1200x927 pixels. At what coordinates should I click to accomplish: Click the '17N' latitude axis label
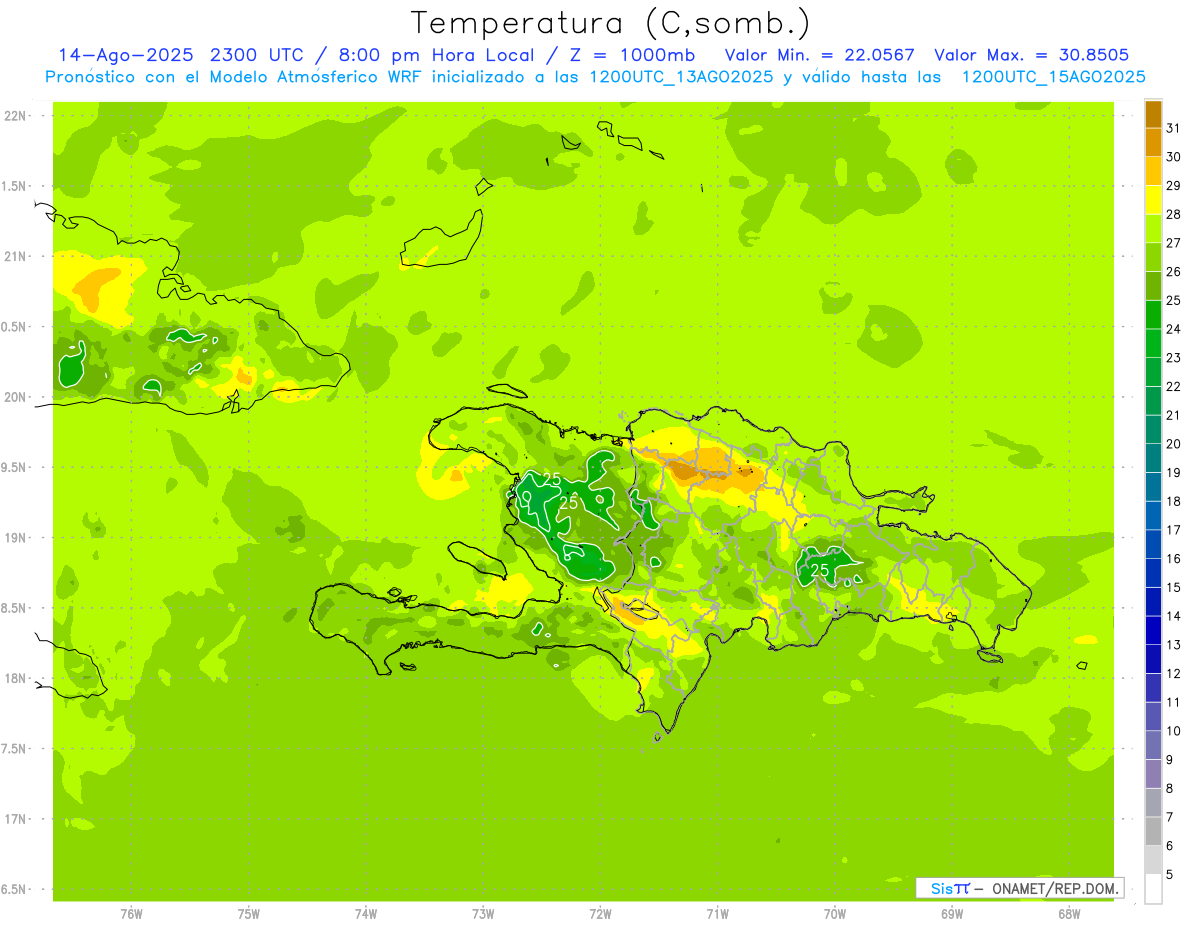[16, 819]
